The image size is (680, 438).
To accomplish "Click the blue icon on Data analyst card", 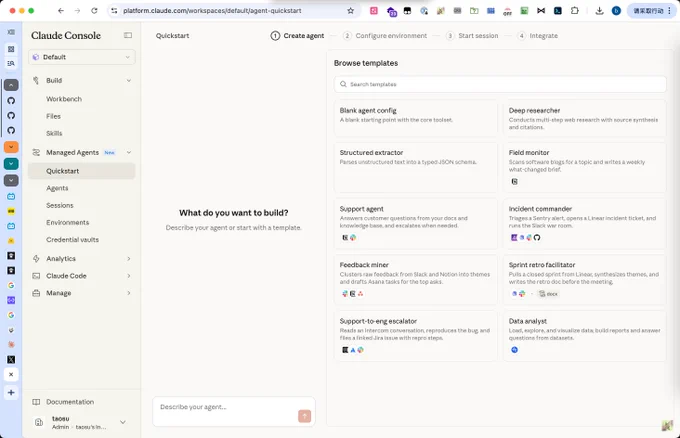I will coord(514,350).
